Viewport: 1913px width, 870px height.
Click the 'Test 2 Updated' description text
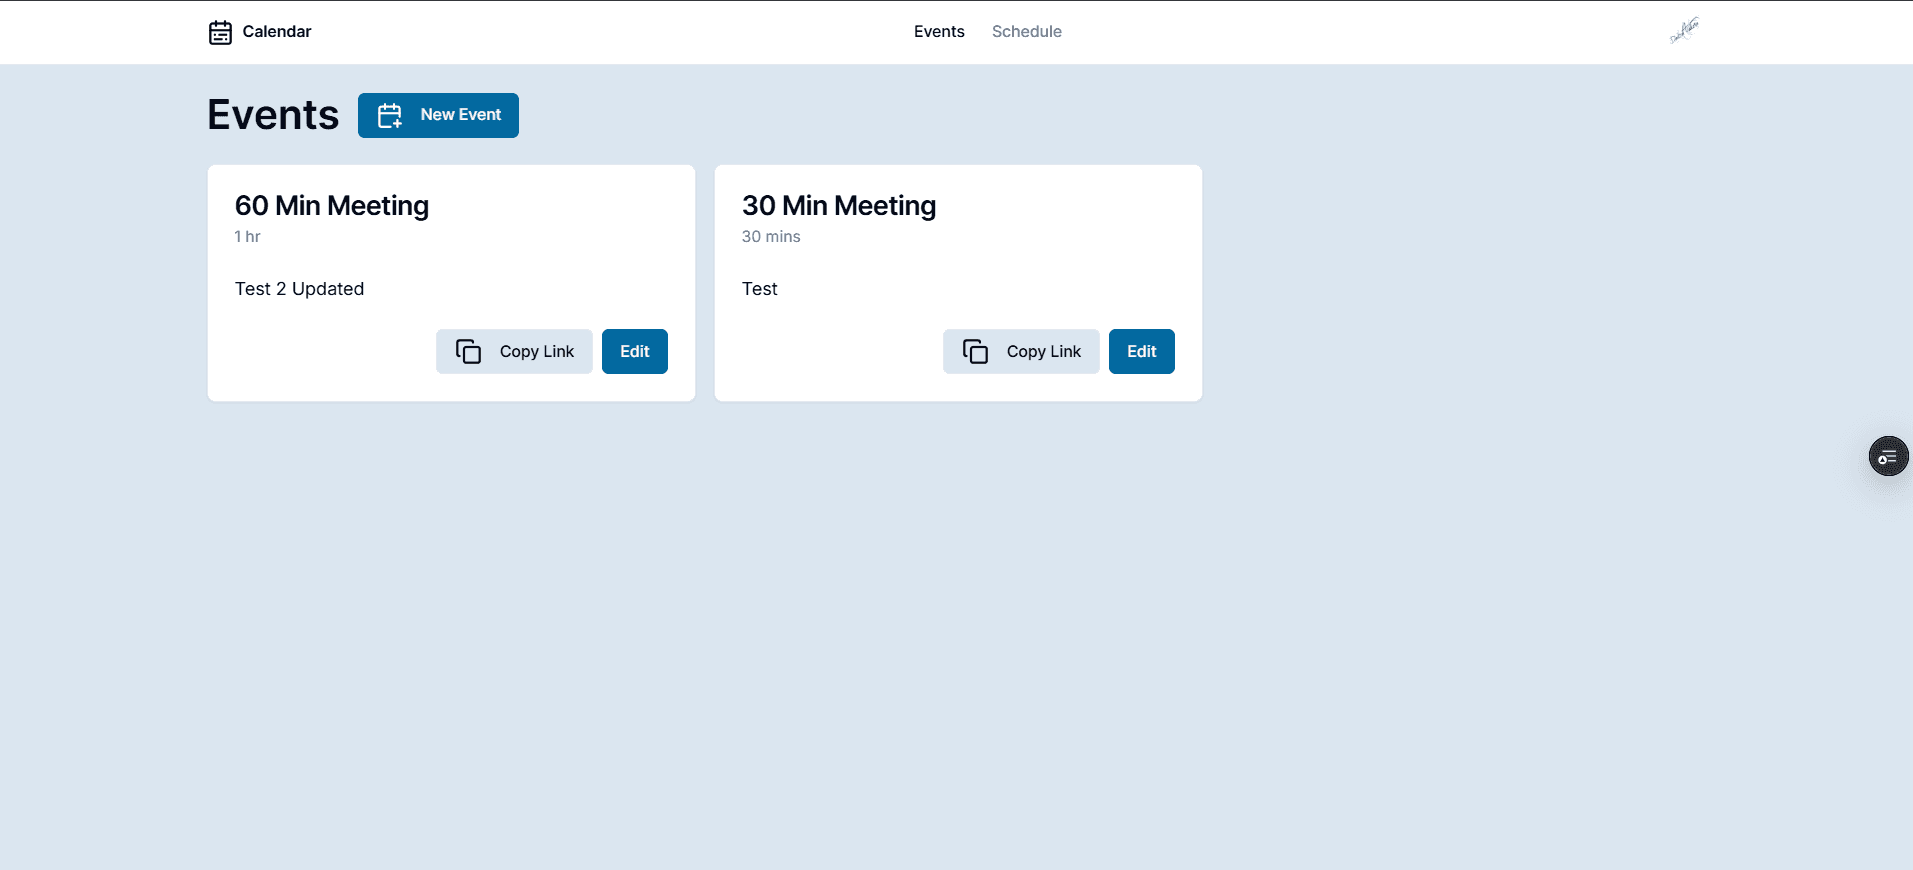(x=299, y=289)
